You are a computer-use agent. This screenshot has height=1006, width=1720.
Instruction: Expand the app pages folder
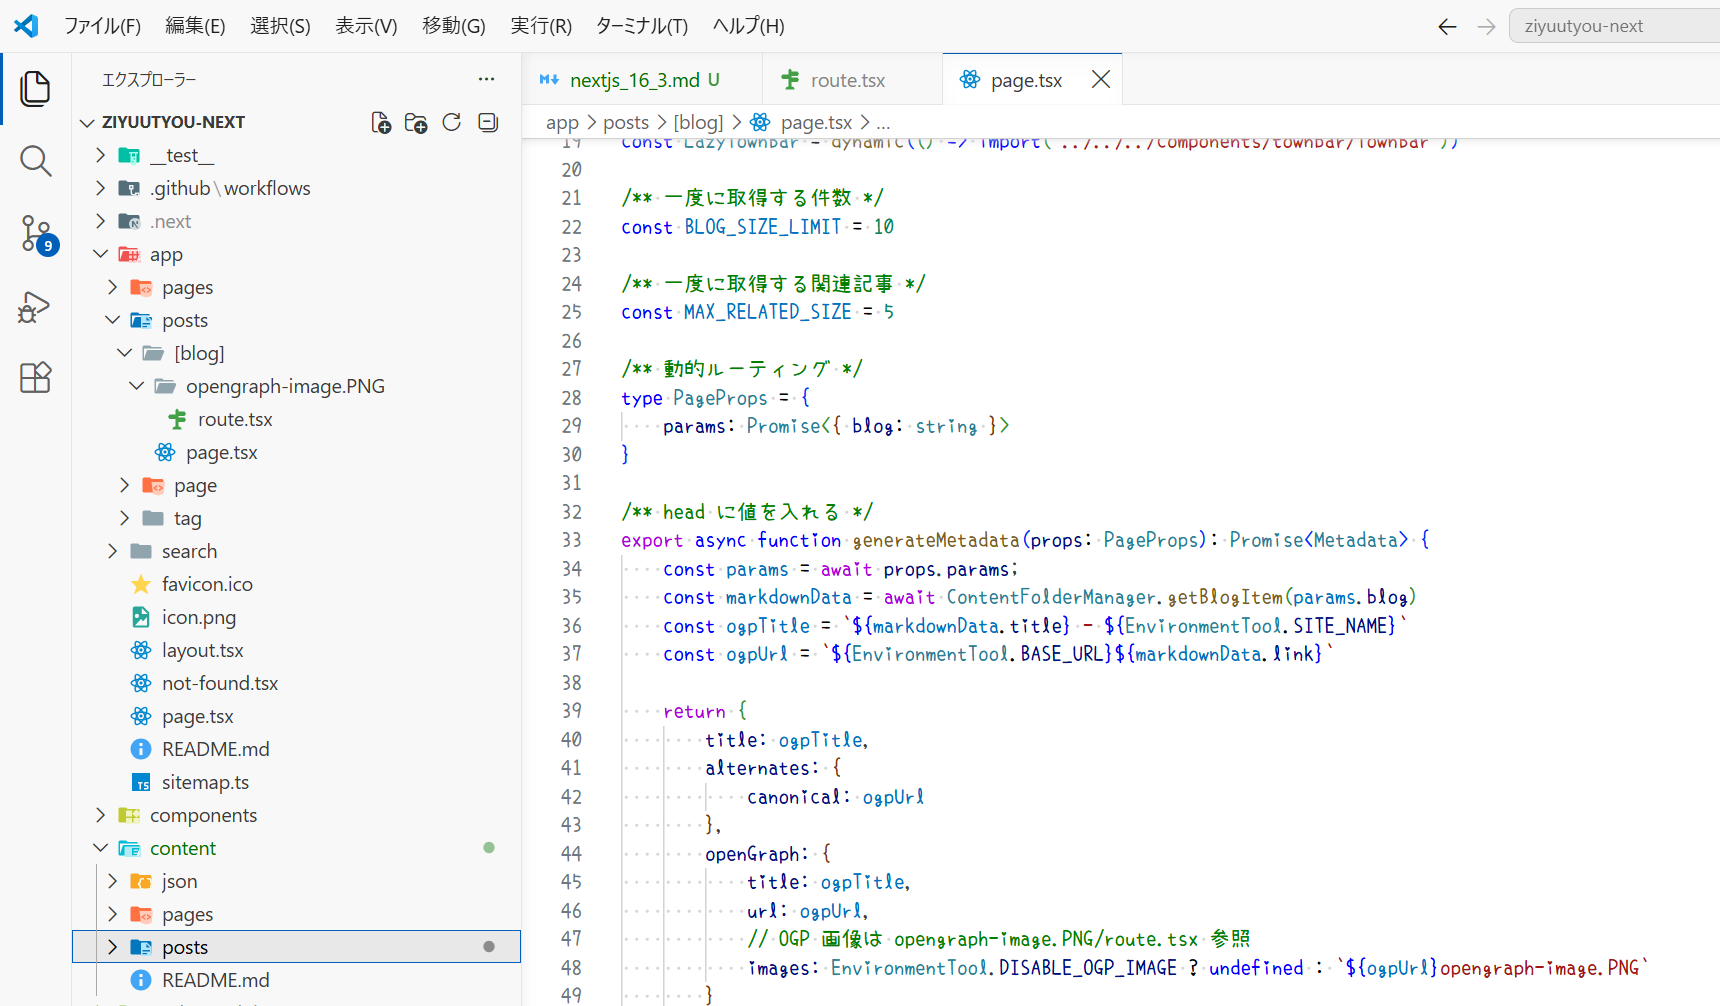pyautogui.click(x=112, y=287)
